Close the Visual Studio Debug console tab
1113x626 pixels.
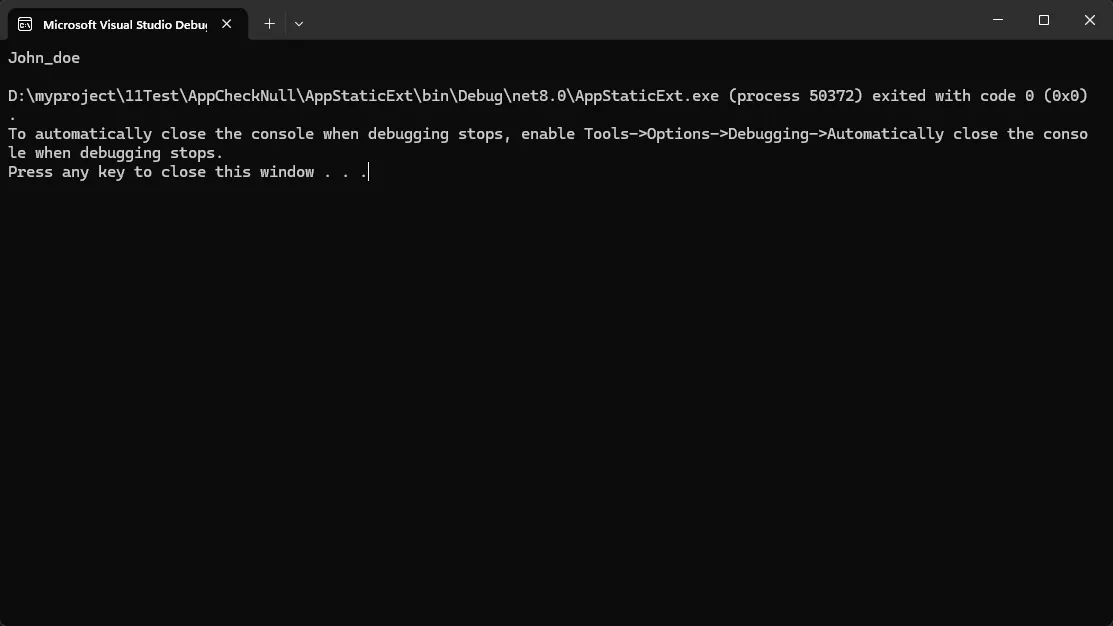coord(227,24)
